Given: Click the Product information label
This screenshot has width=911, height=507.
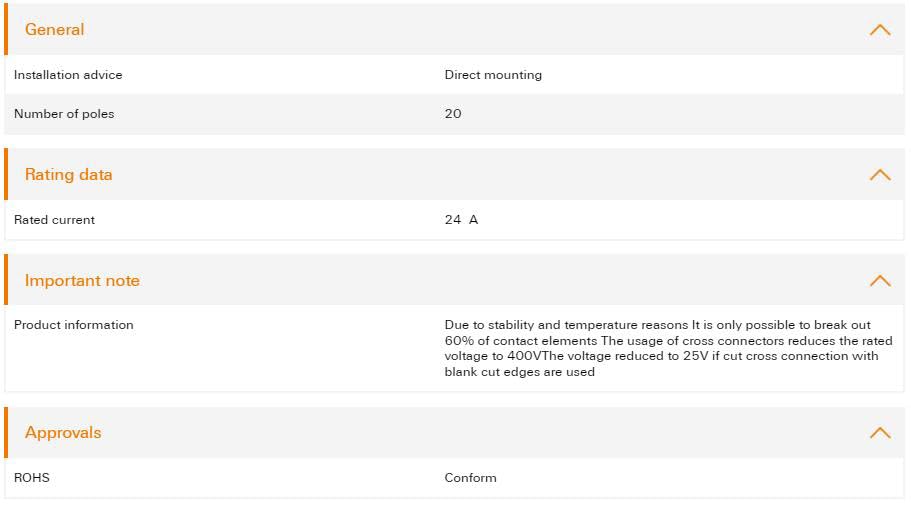Looking at the screenshot, I should (x=74, y=325).
